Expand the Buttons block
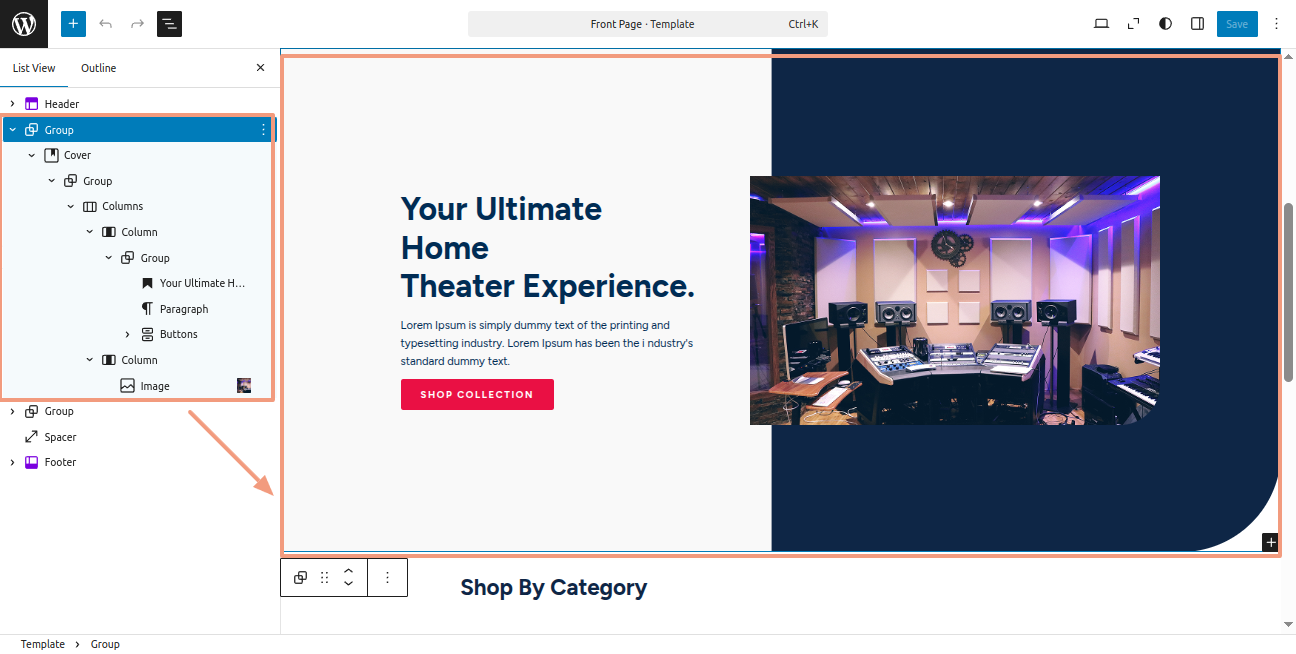The image size is (1296, 654). [128, 334]
